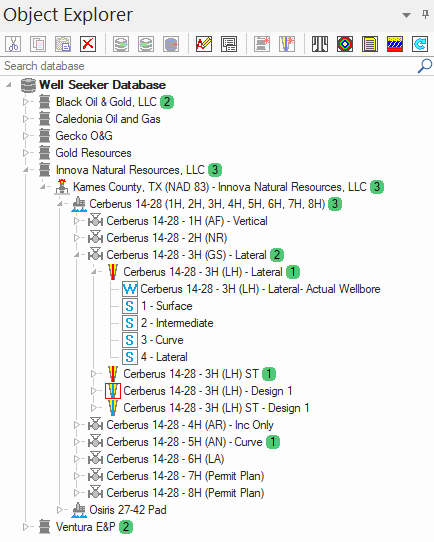Collapse the Innova Natural Resources, LLC node
This screenshot has width=434, height=542.
pos(25,170)
